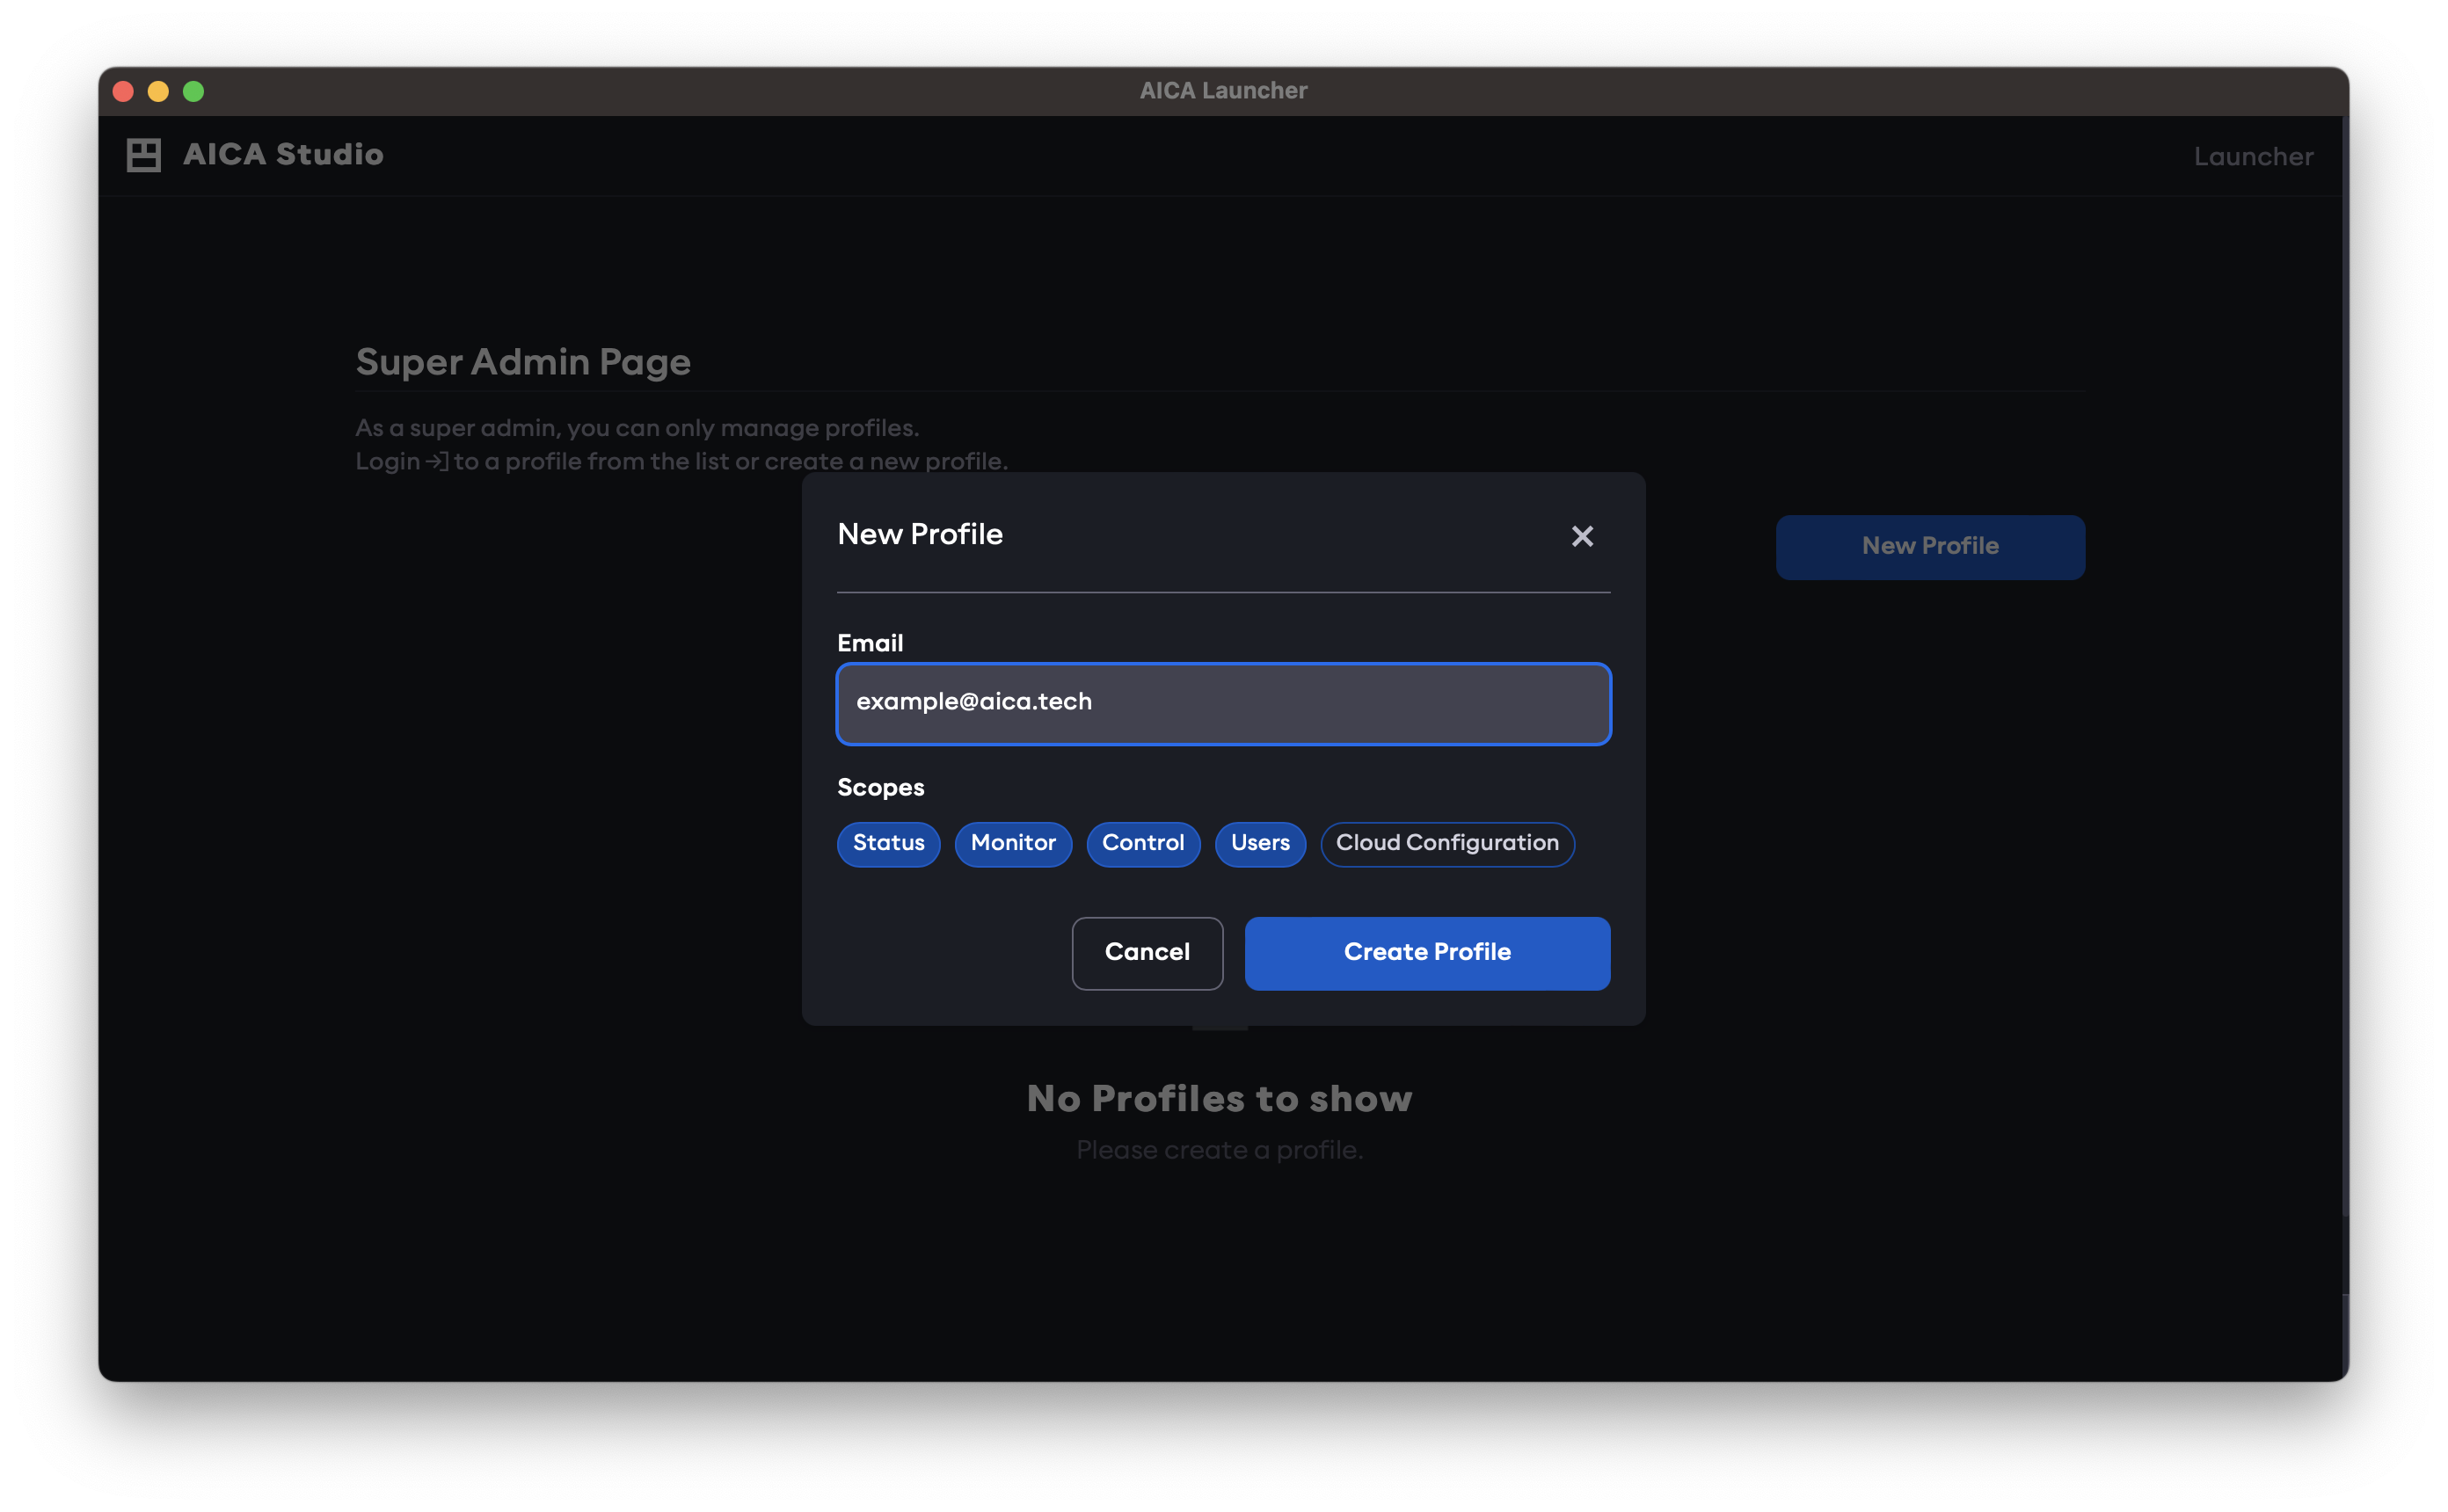2448x1512 pixels.
Task: Click the dimmed New Profile button
Action: coord(1930,546)
